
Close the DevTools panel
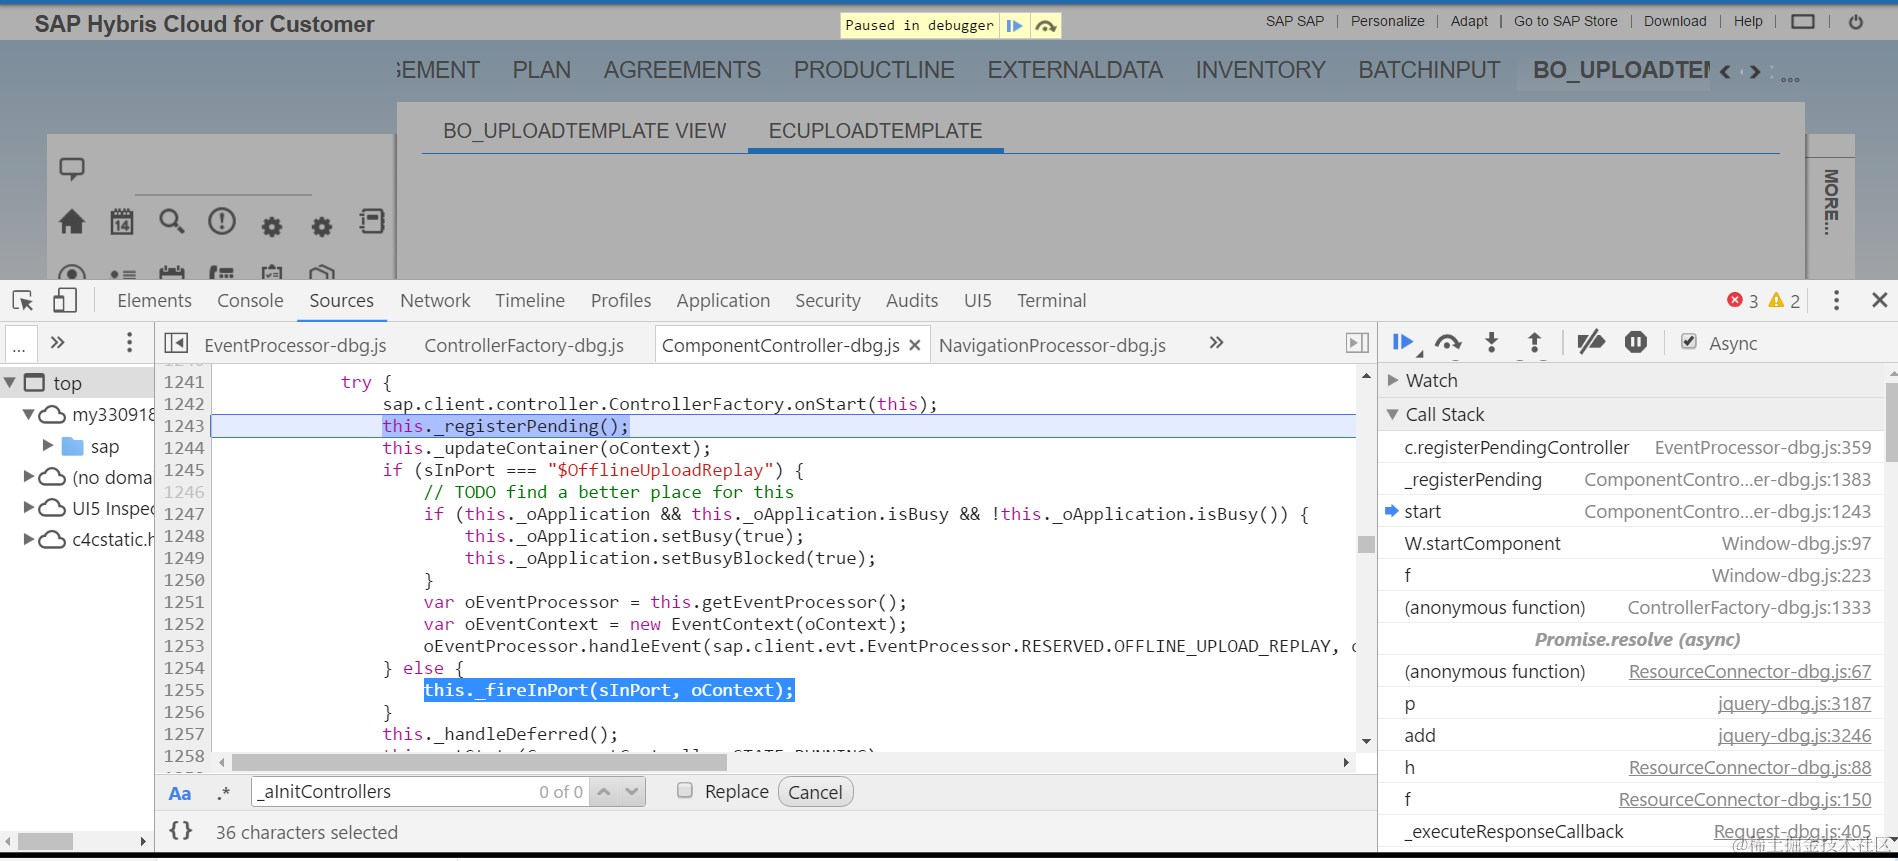pos(1879,300)
